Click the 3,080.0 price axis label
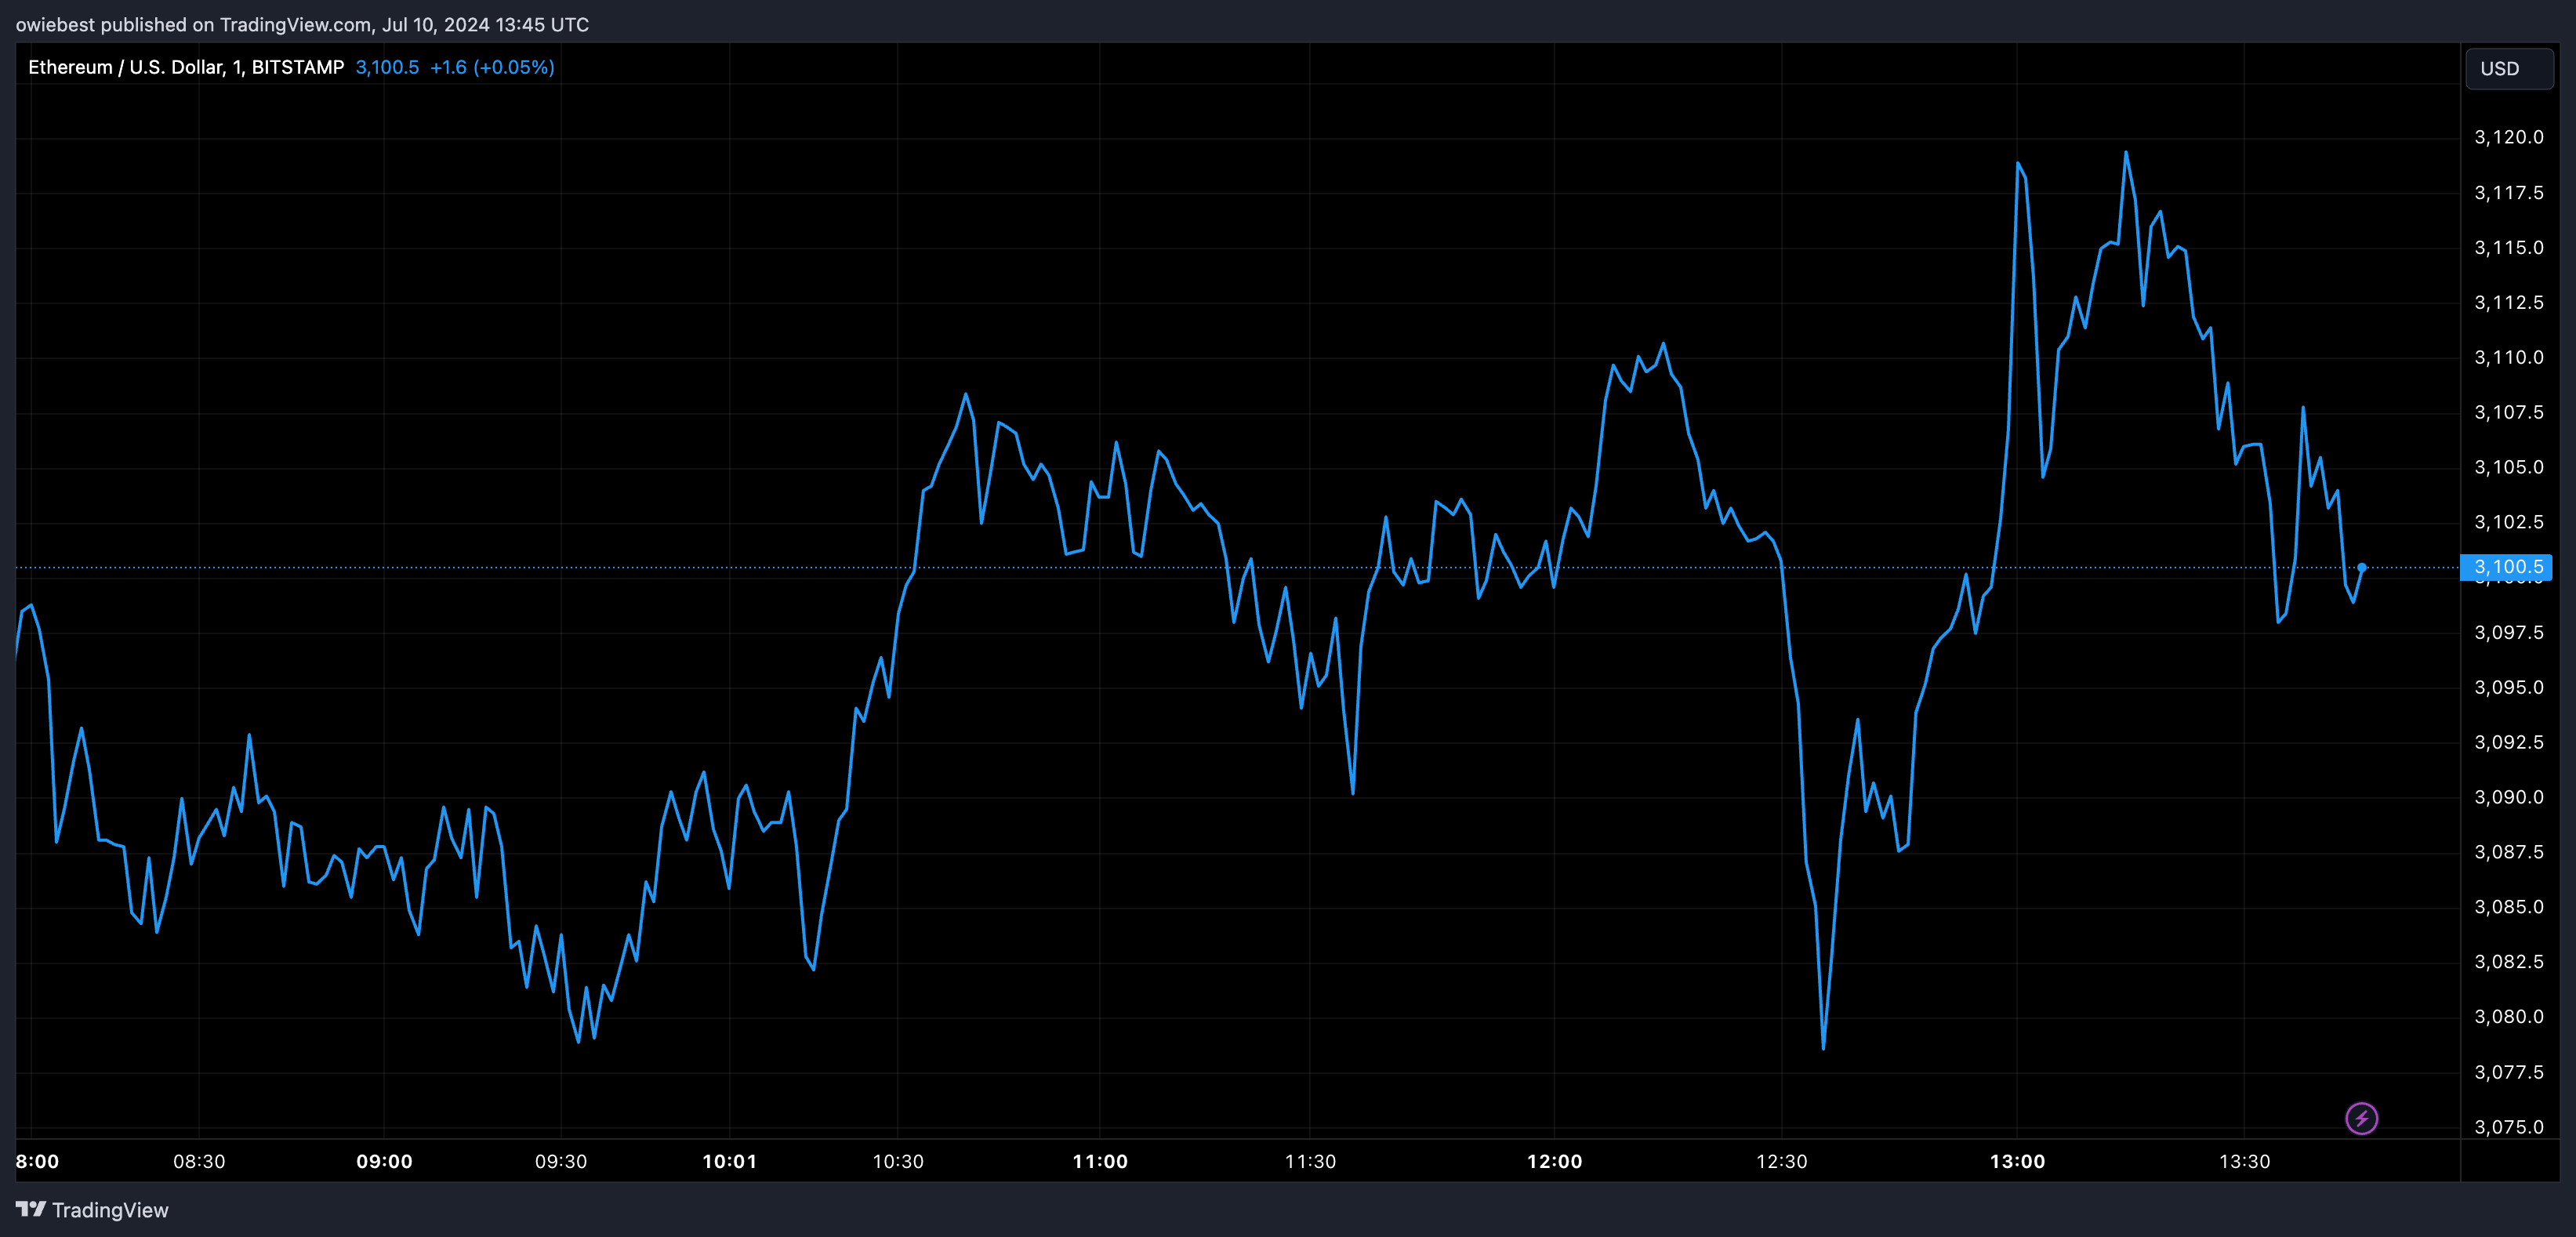 (x=2508, y=1016)
